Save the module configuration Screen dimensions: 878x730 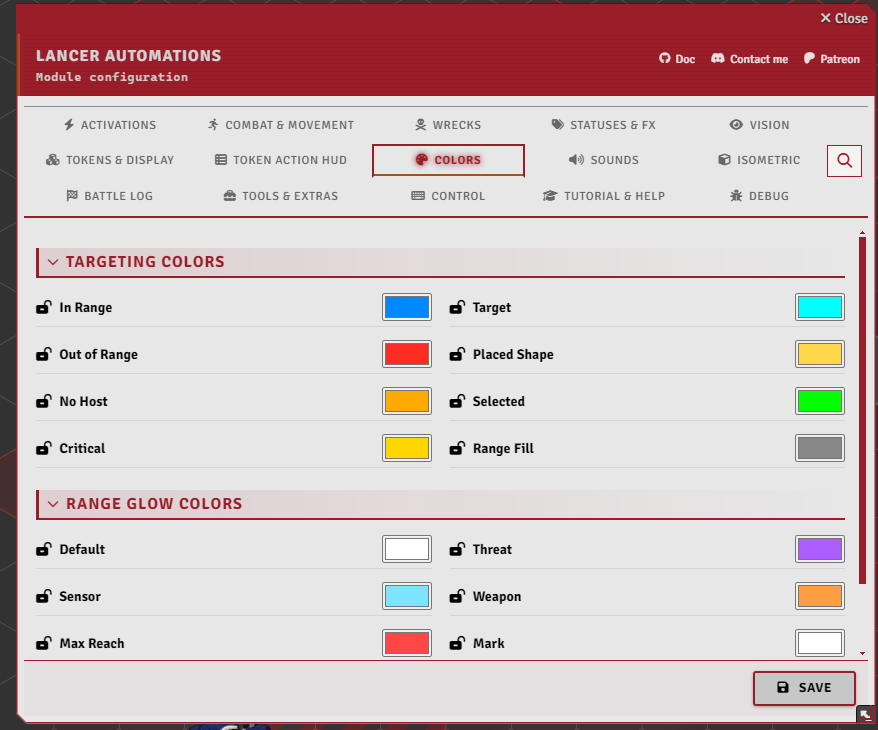pyautogui.click(x=804, y=687)
